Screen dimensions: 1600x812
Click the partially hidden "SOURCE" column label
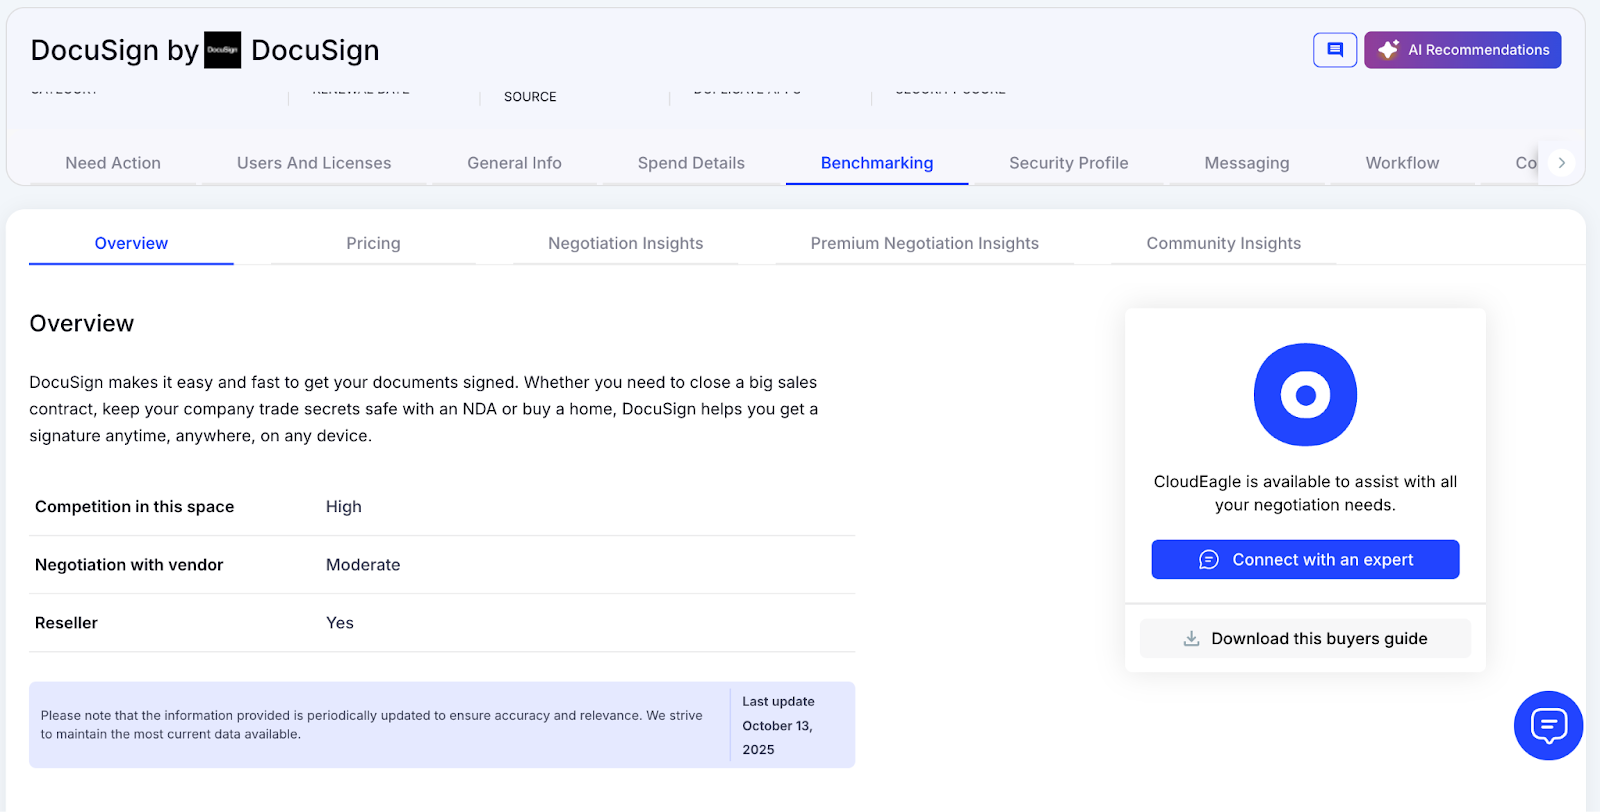(x=530, y=97)
